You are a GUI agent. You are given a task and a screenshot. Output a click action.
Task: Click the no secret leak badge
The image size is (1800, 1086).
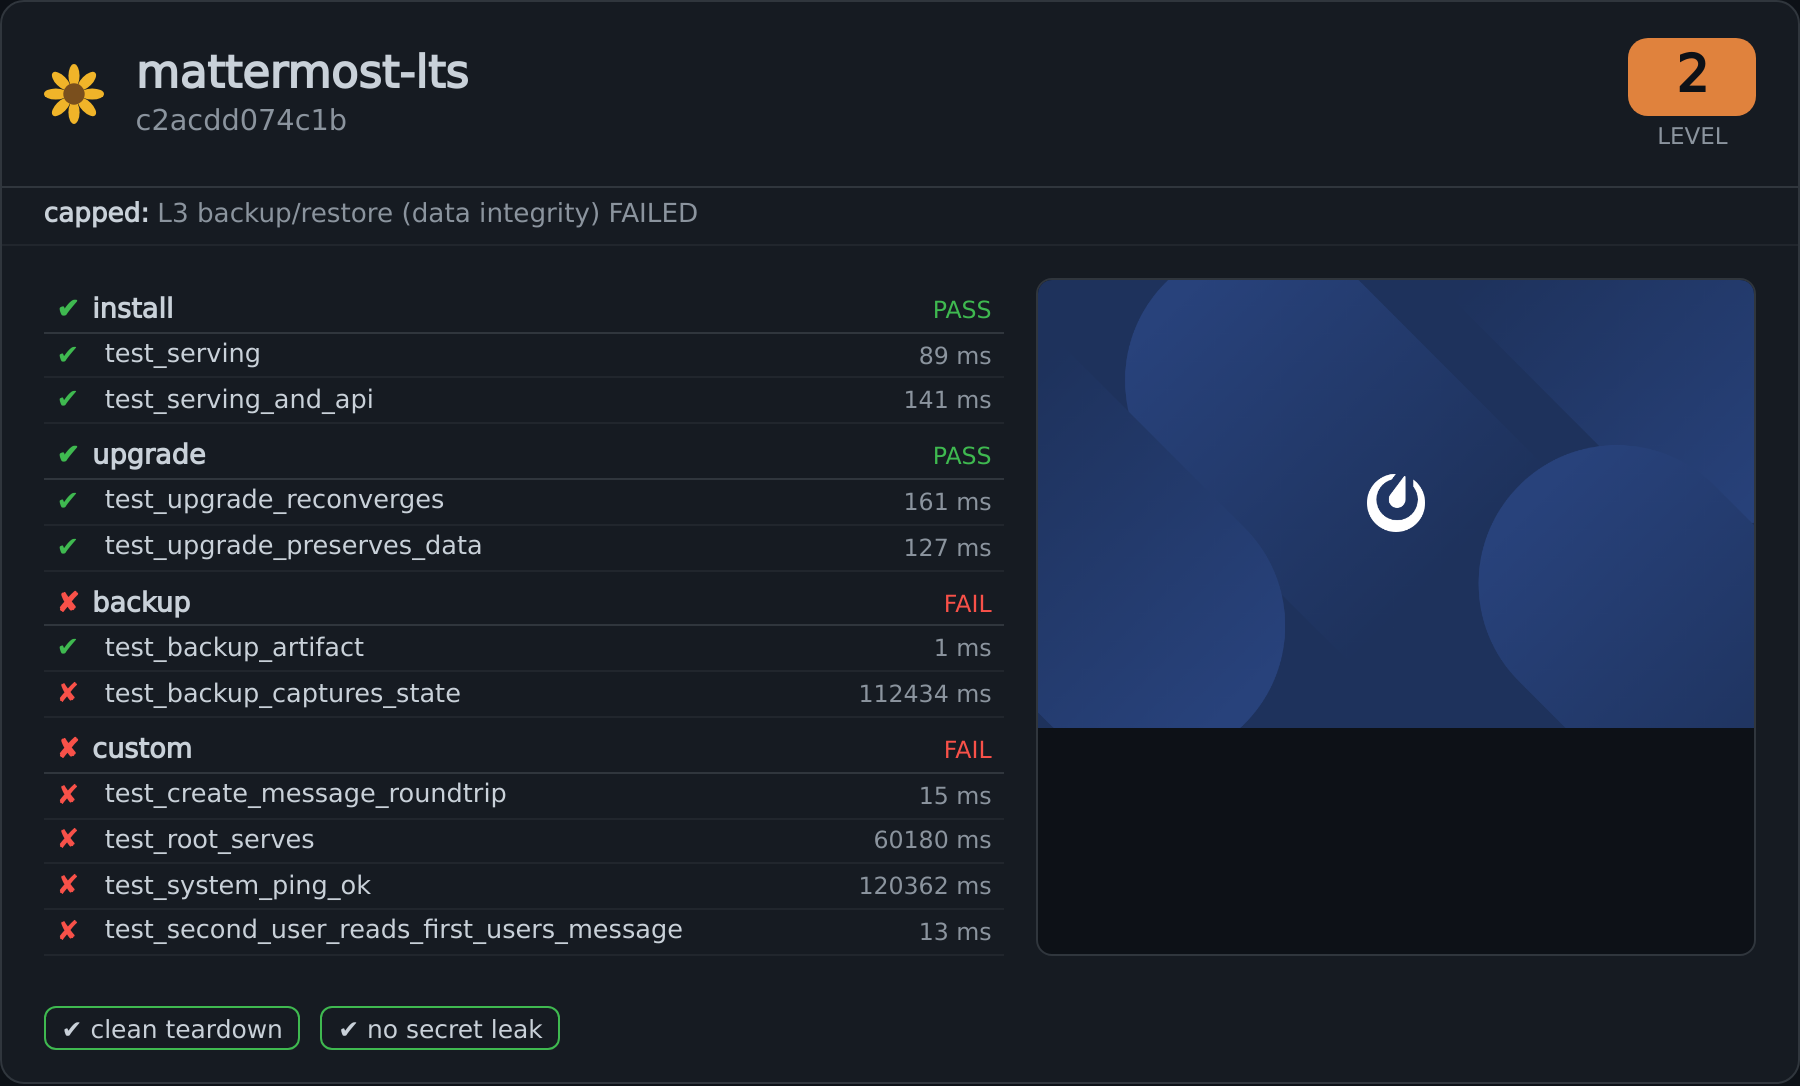(440, 1028)
